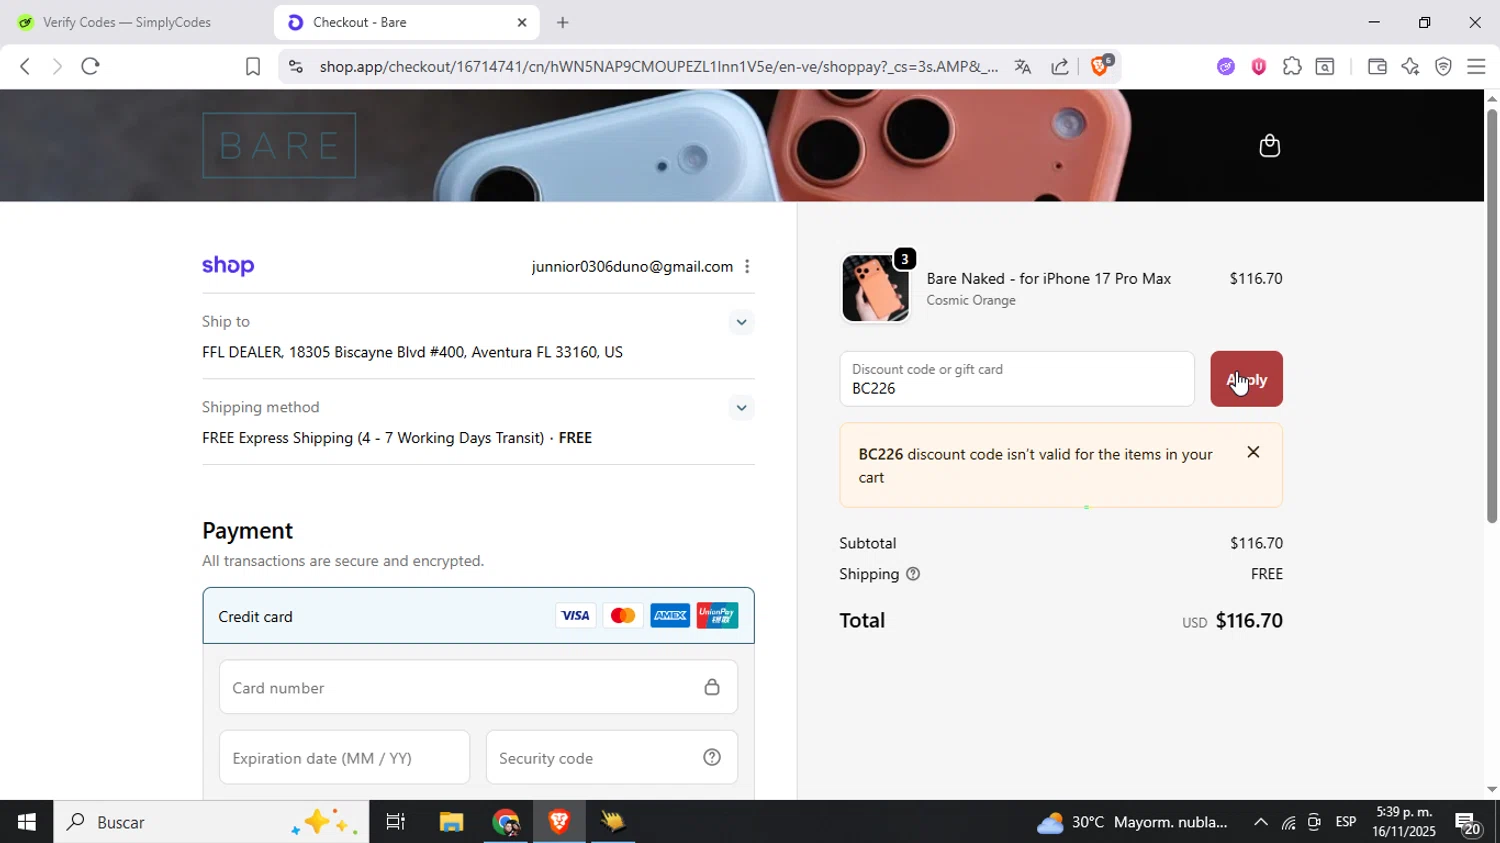Image resolution: width=1500 pixels, height=843 pixels.
Task: Open Windows Start menu
Action: pos(26,822)
